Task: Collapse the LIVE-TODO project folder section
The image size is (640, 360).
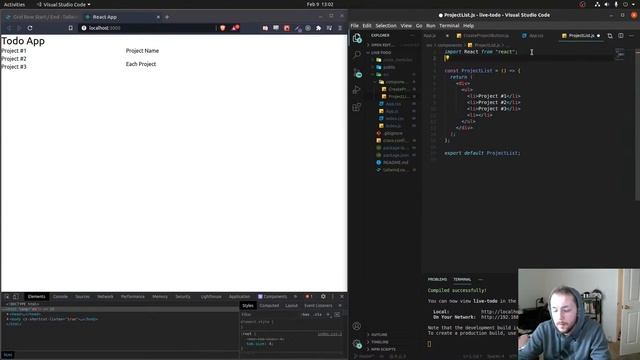Action: [380, 53]
